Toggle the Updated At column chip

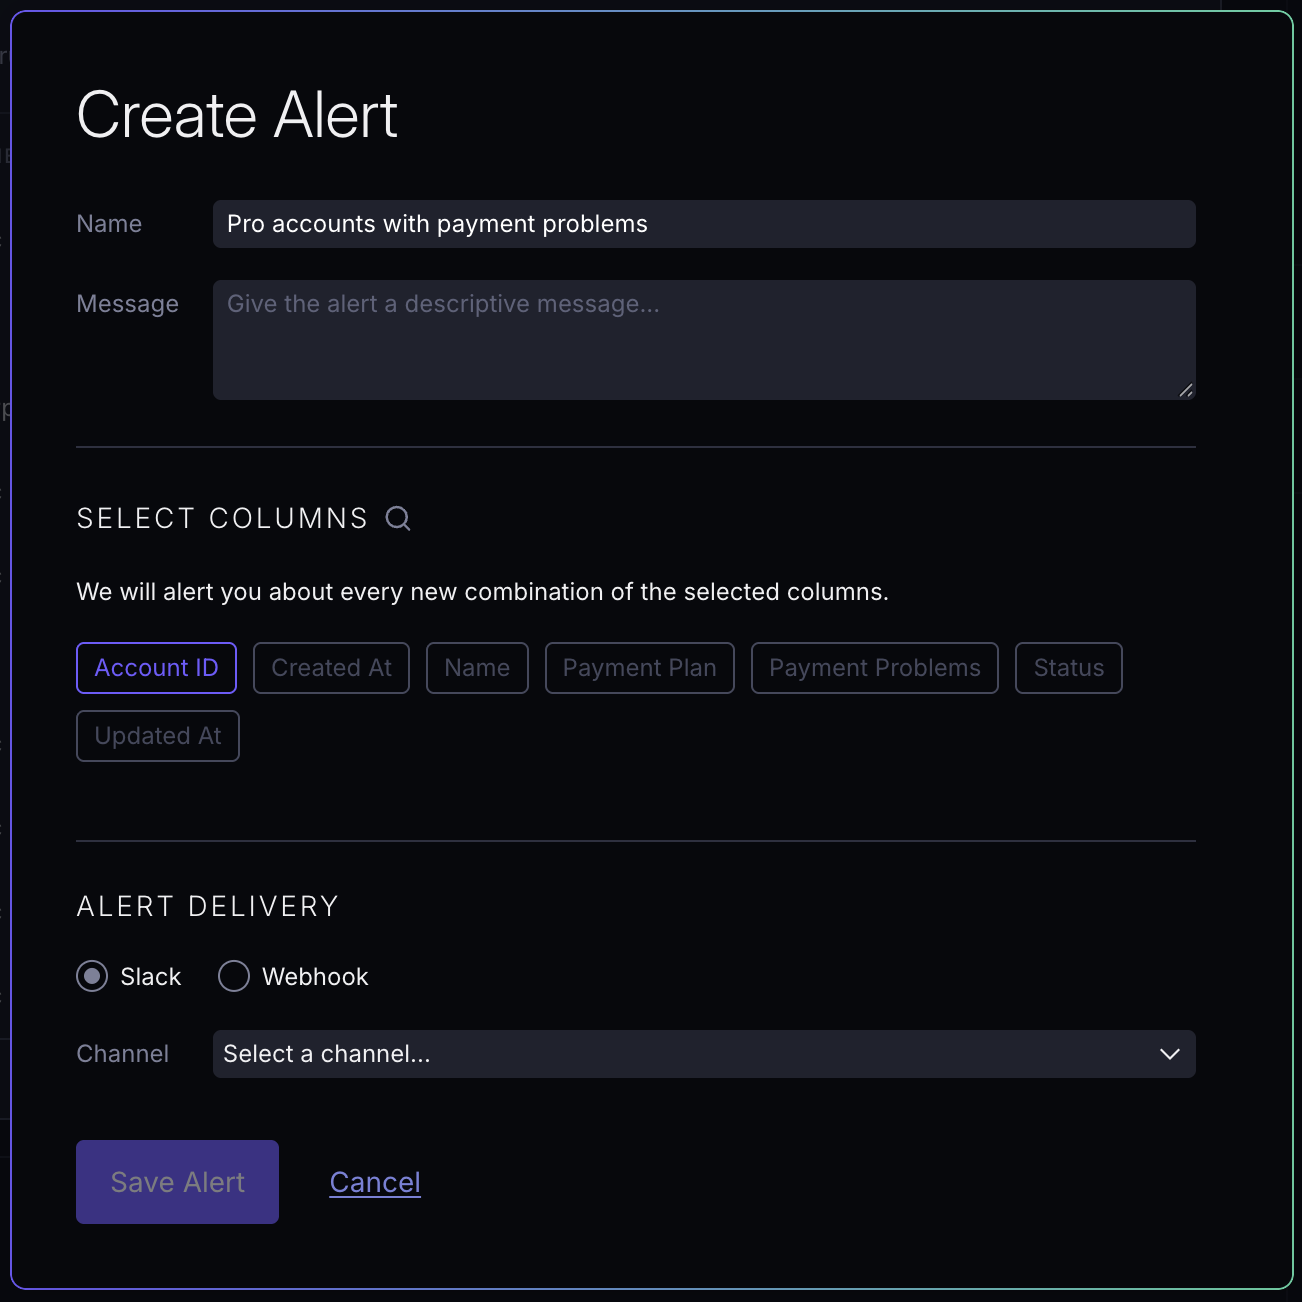point(158,736)
